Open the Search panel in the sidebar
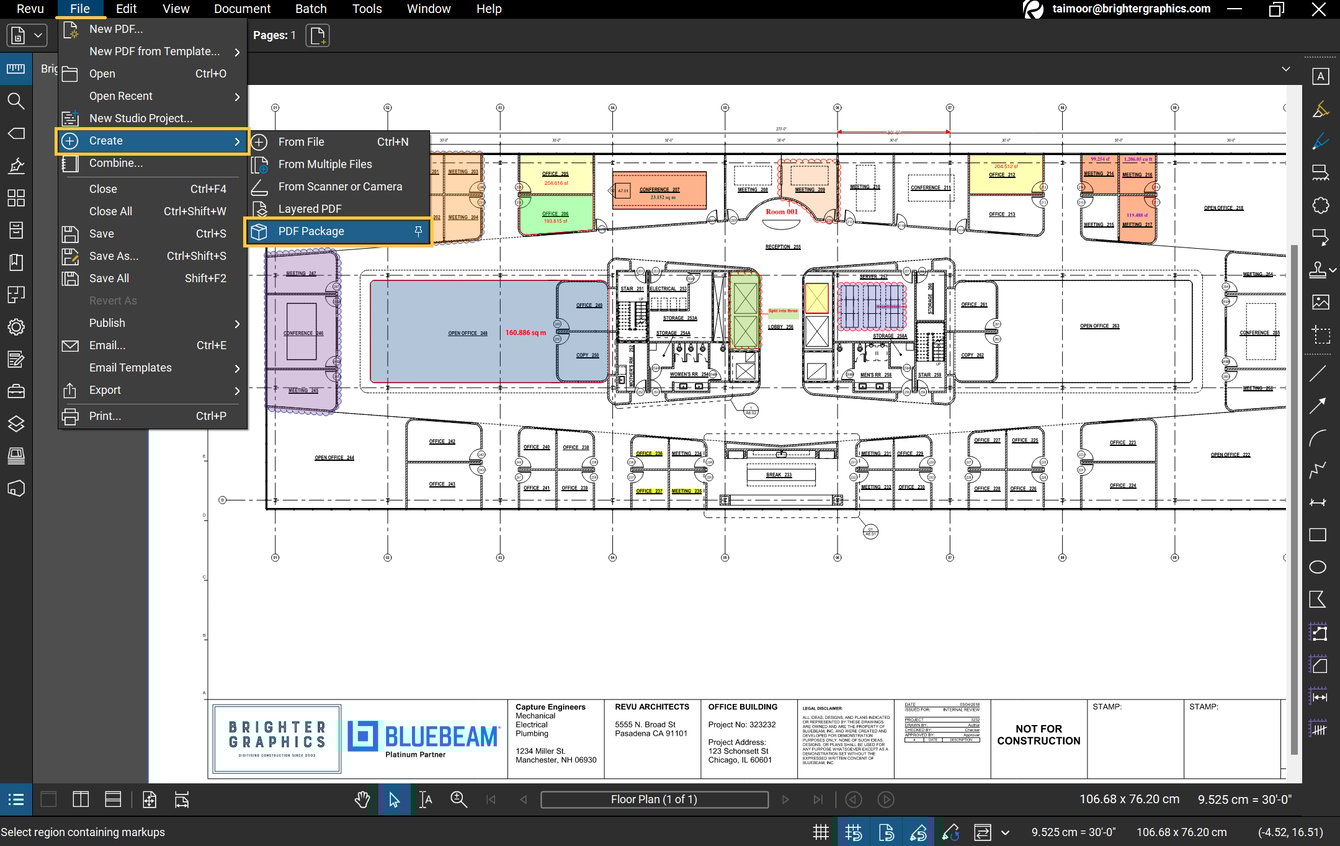Screen dimensions: 1340x846 coord(16,101)
